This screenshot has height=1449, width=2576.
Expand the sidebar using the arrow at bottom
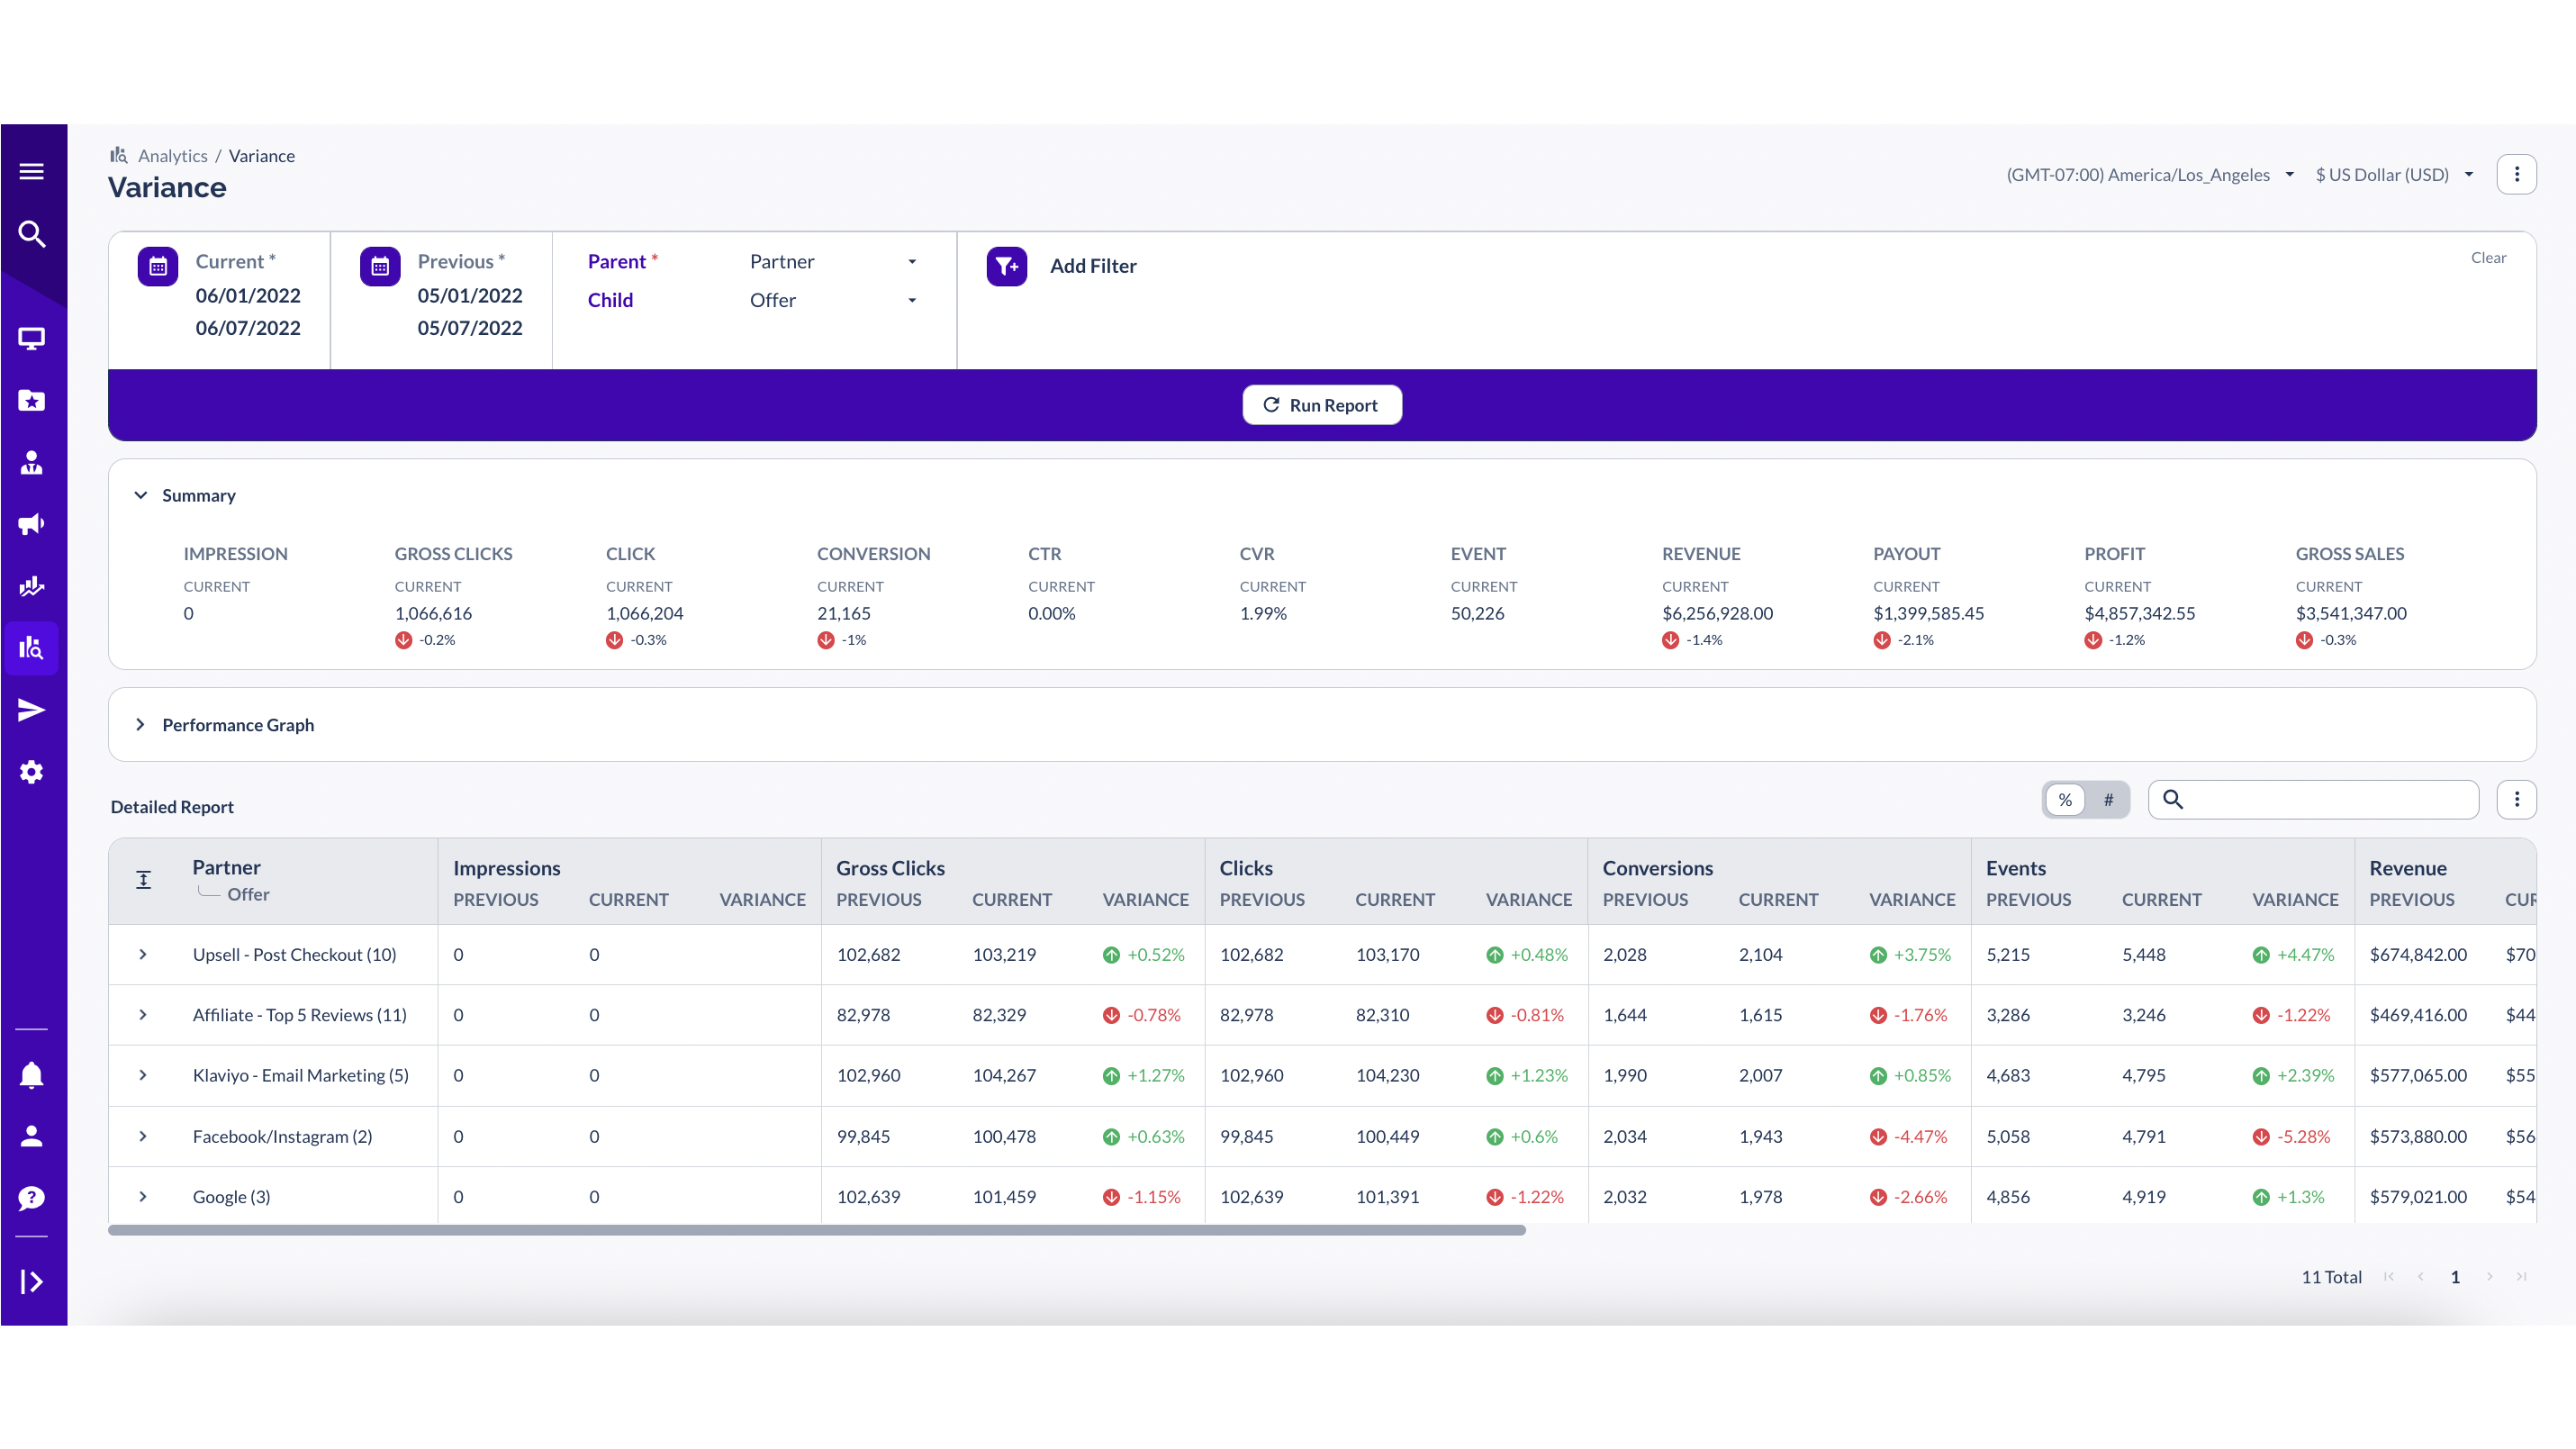(31, 1282)
